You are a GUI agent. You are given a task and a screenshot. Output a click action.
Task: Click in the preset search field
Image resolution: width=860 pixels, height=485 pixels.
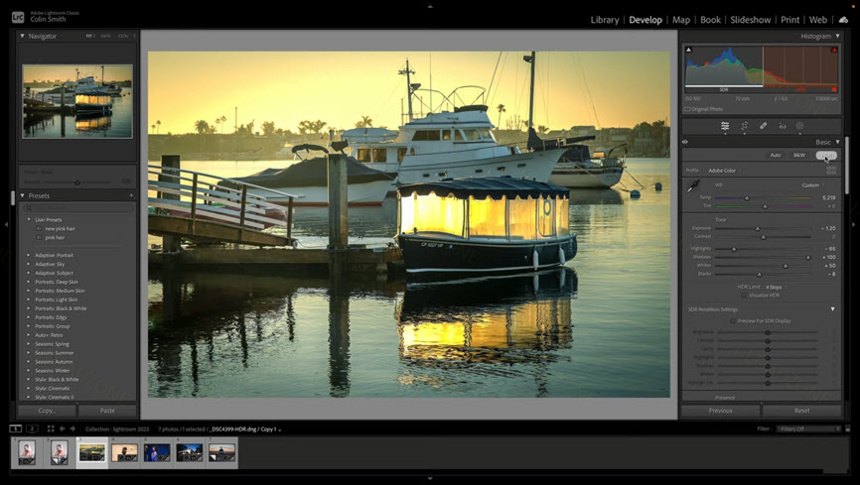pos(78,208)
